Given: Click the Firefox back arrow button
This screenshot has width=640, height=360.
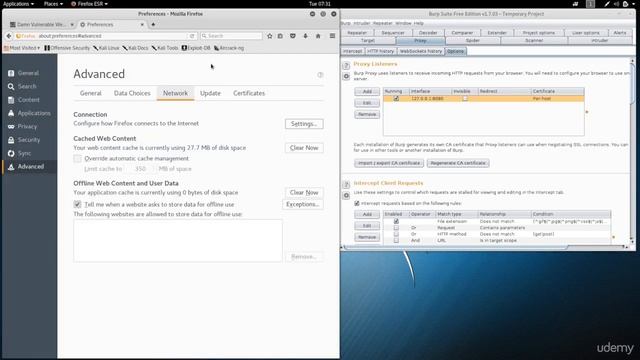Looking at the screenshot, I should [9, 36].
